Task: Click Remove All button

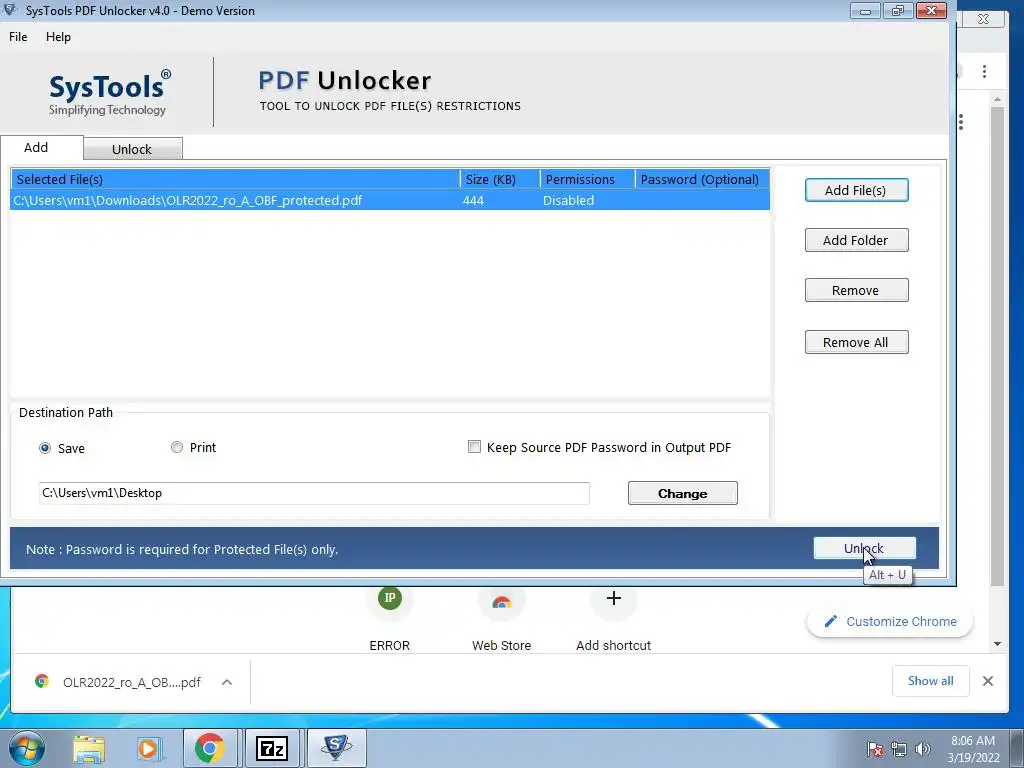Action: (x=856, y=342)
